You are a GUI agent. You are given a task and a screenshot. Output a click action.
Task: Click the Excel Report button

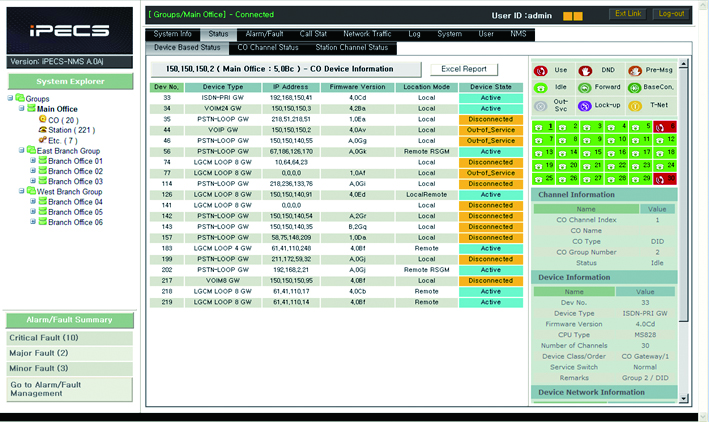pos(464,69)
